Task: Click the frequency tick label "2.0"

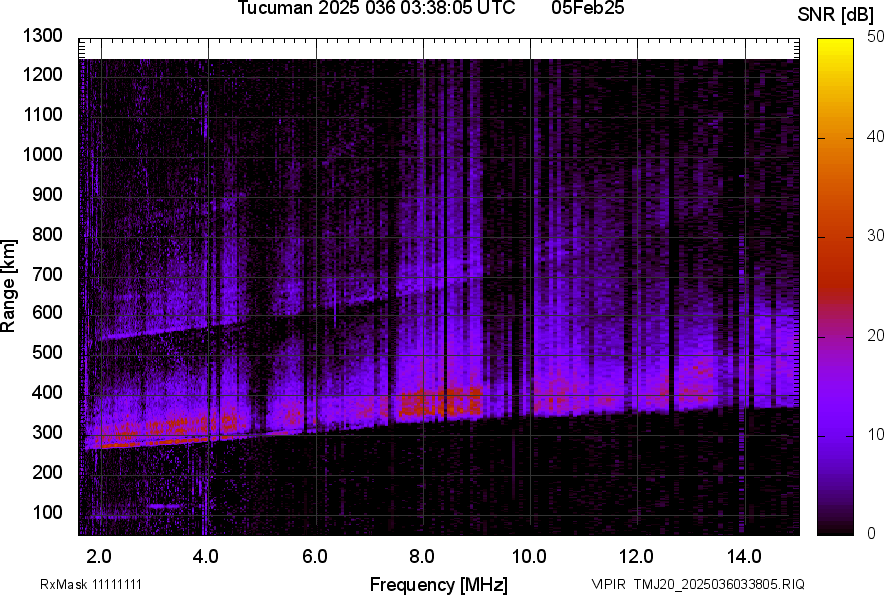Action: [x=99, y=557]
